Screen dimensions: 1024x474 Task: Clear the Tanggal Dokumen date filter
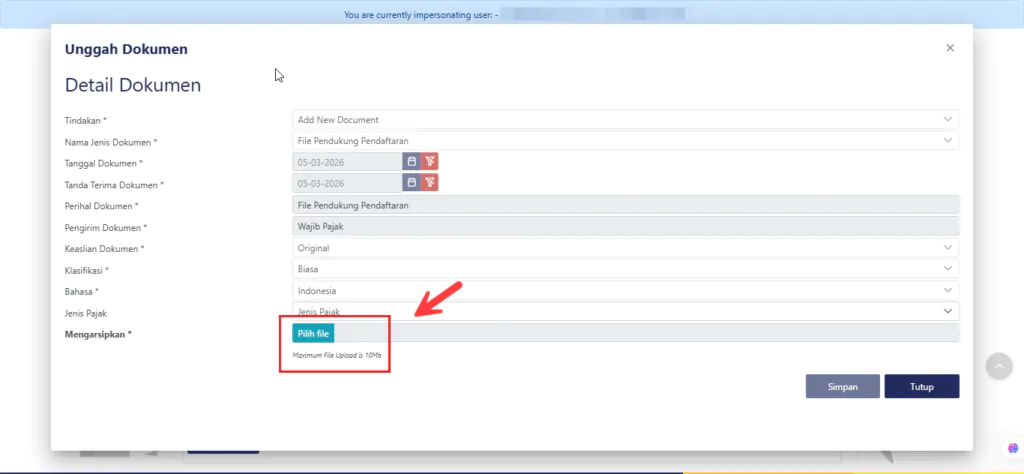pyautogui.click(x=429, y=161)
